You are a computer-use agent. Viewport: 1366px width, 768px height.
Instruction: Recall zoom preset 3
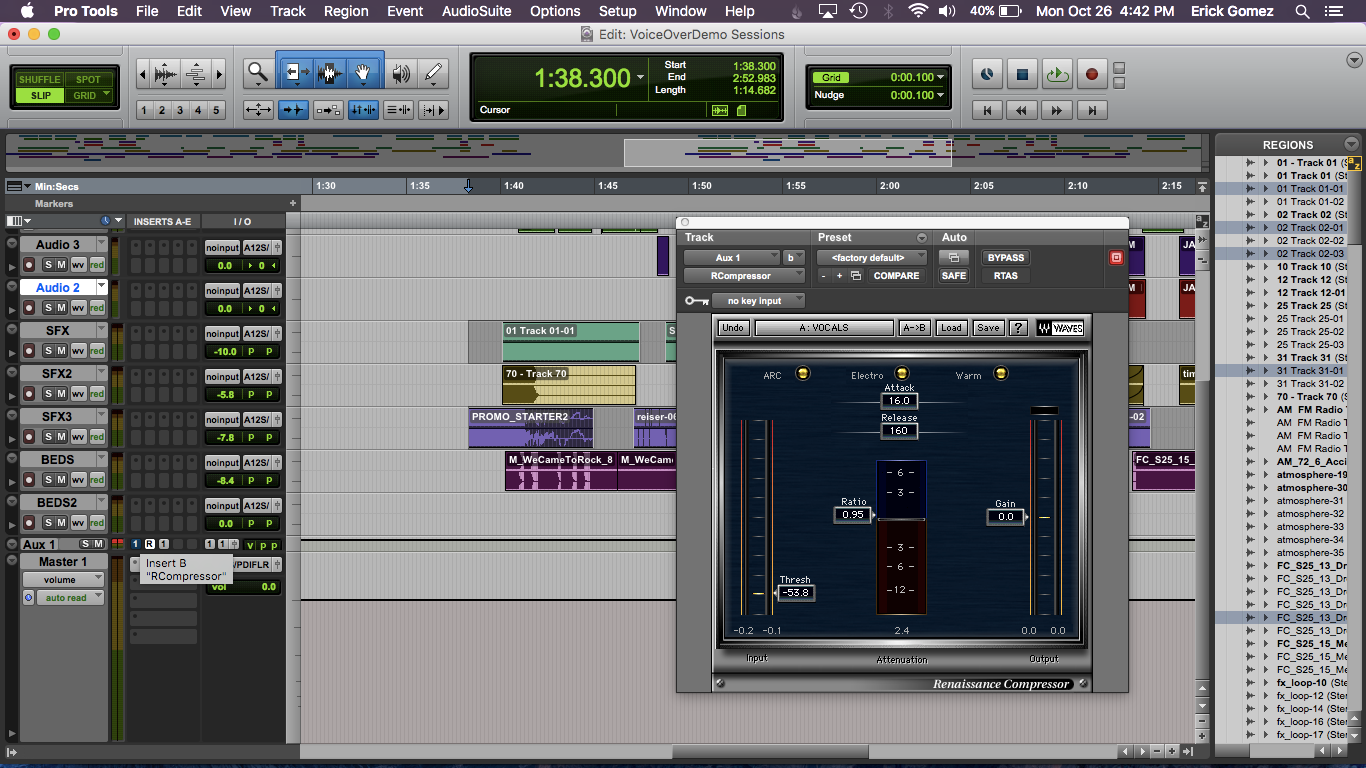pos(180,110)
